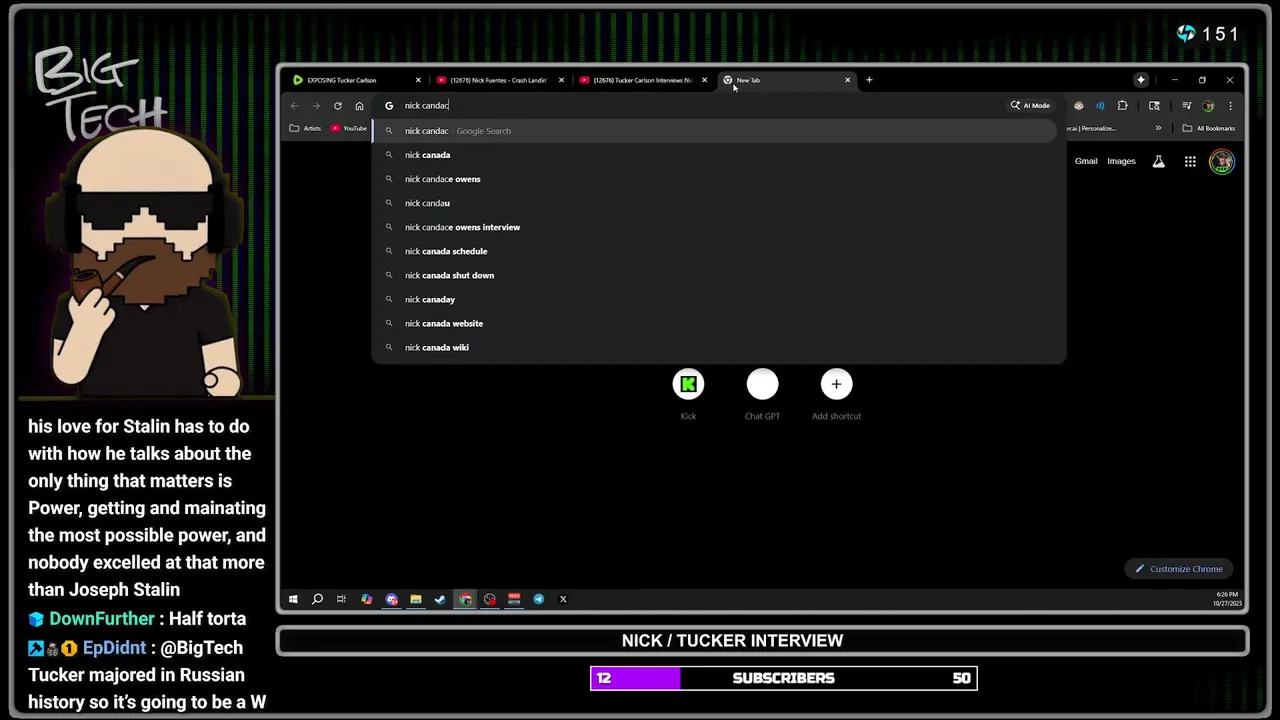Screen dimensions: 1280x720
Task: Open the Windows Start menu
Action: pos(293,599)
